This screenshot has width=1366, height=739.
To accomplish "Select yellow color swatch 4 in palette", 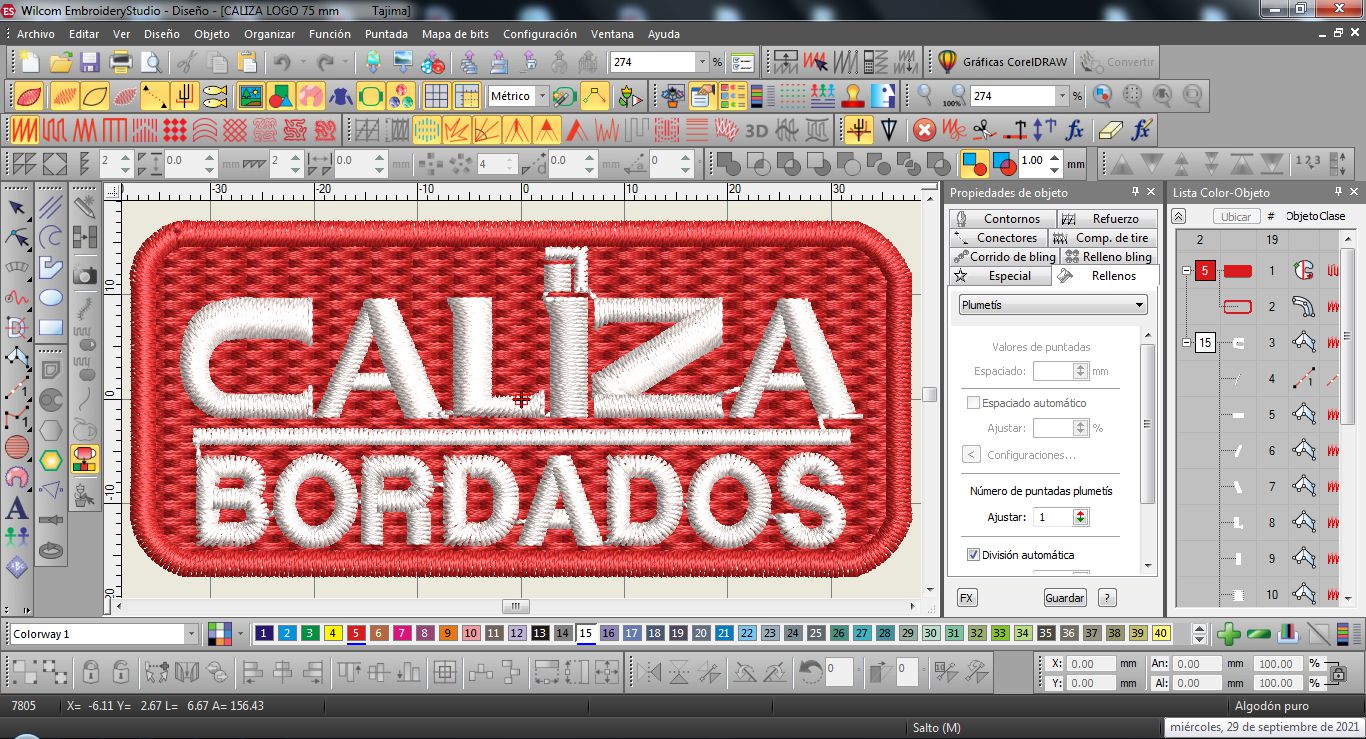I will pyautogui.click(x=333, y=633).
